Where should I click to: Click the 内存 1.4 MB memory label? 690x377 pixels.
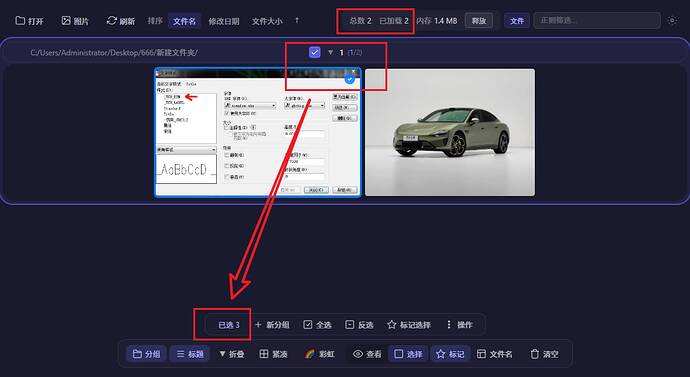point(437,21)
